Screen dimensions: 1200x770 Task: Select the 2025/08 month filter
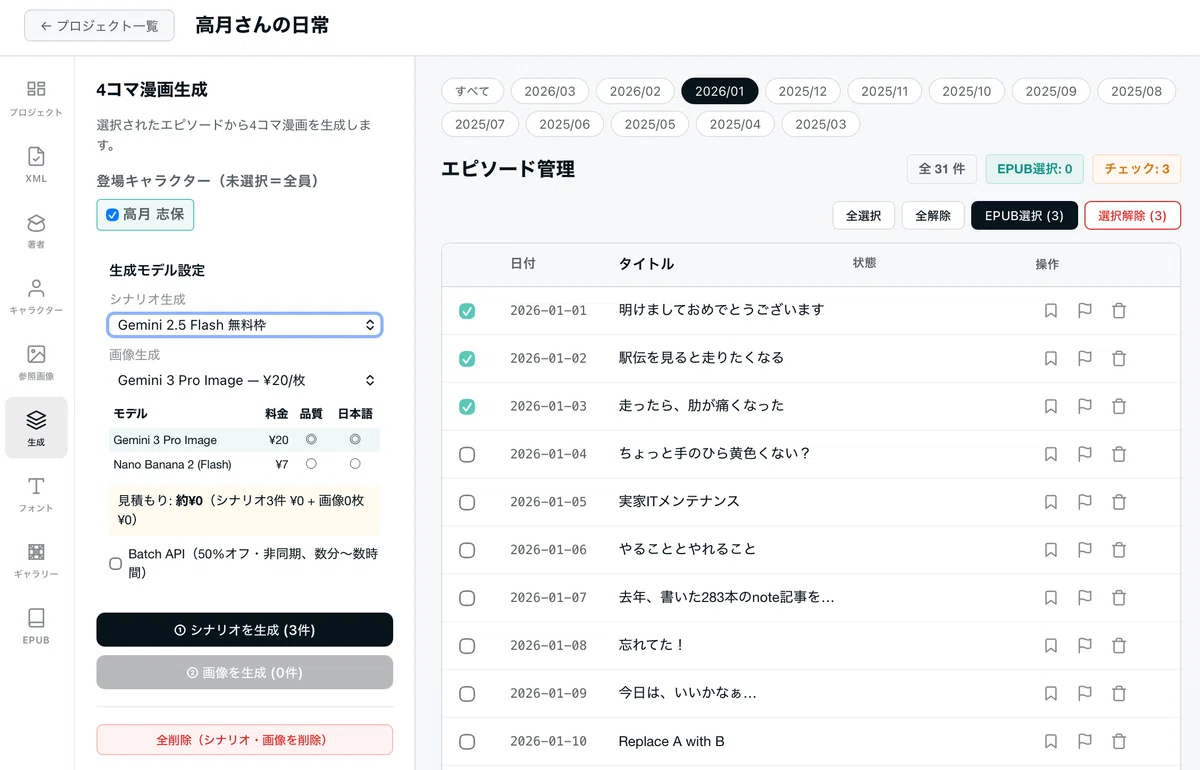click(x=1136, y=91)
